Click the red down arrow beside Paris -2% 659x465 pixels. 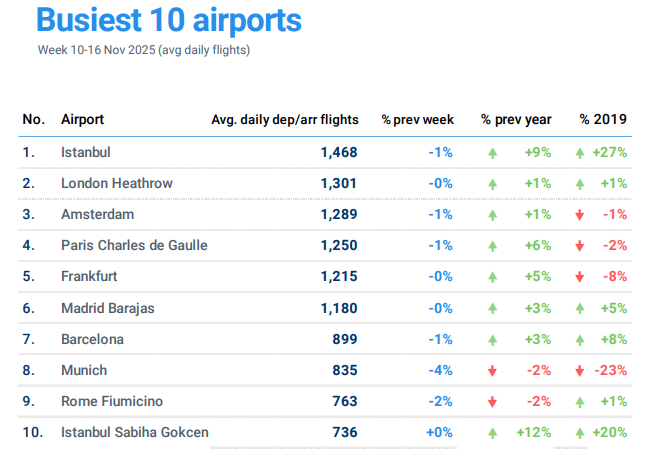(580, 246)
